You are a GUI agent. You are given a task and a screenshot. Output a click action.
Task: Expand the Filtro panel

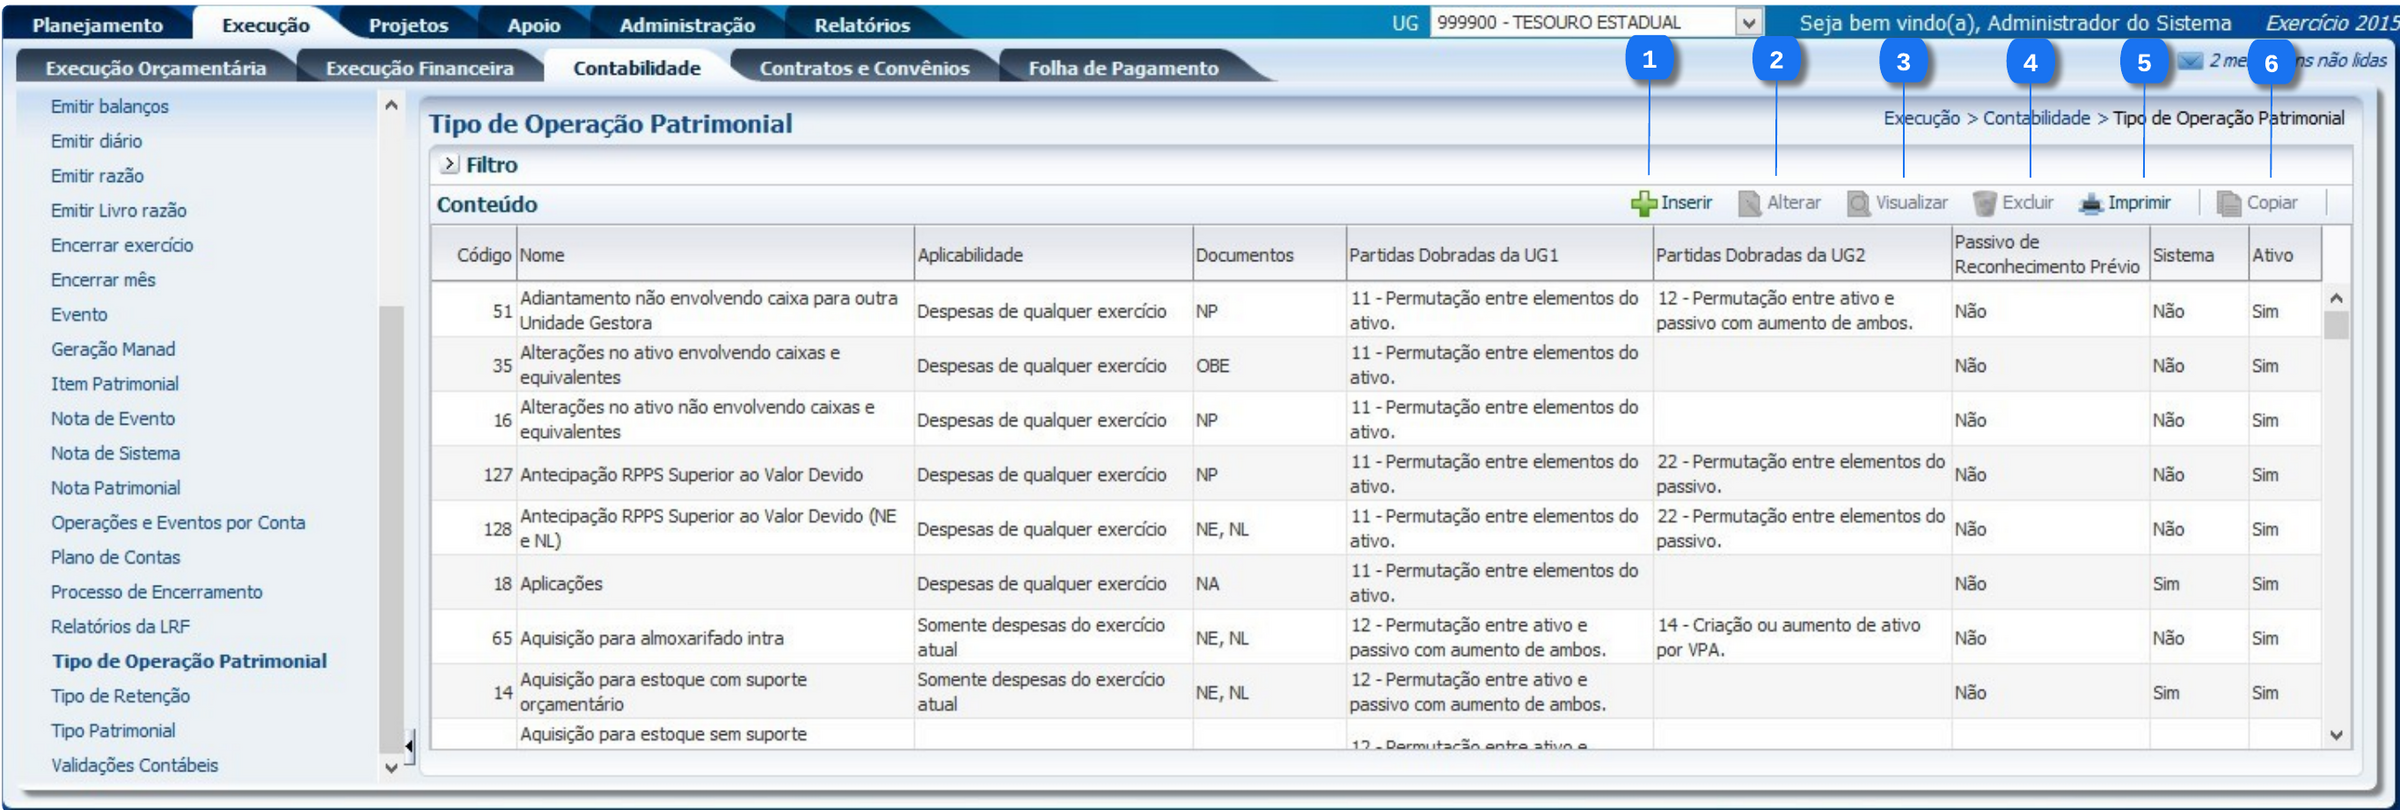click(x=450, y=164)
